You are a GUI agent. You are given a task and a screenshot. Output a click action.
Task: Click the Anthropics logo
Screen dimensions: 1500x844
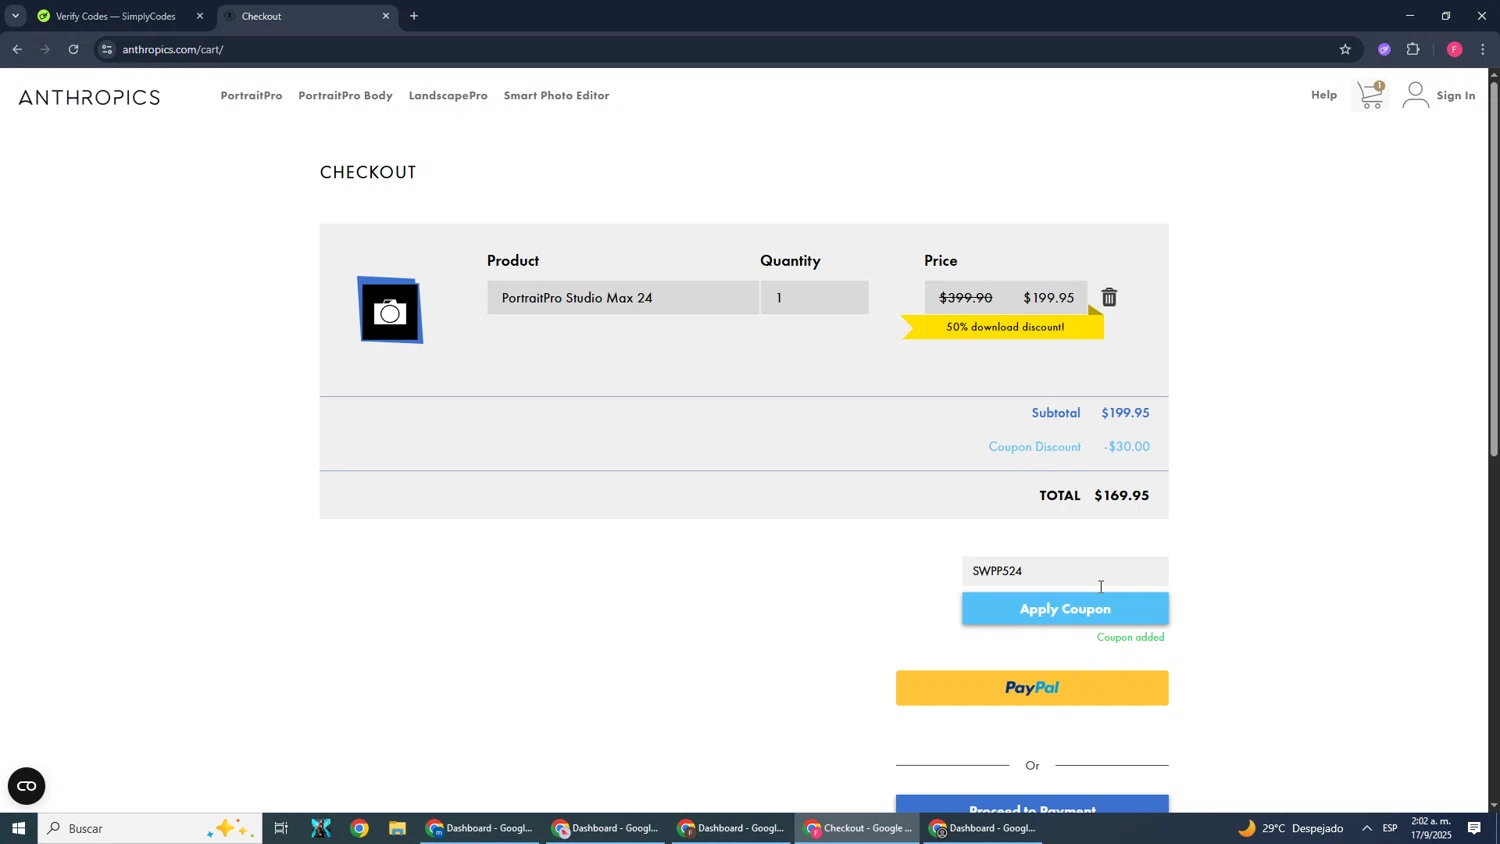(89, 97)
